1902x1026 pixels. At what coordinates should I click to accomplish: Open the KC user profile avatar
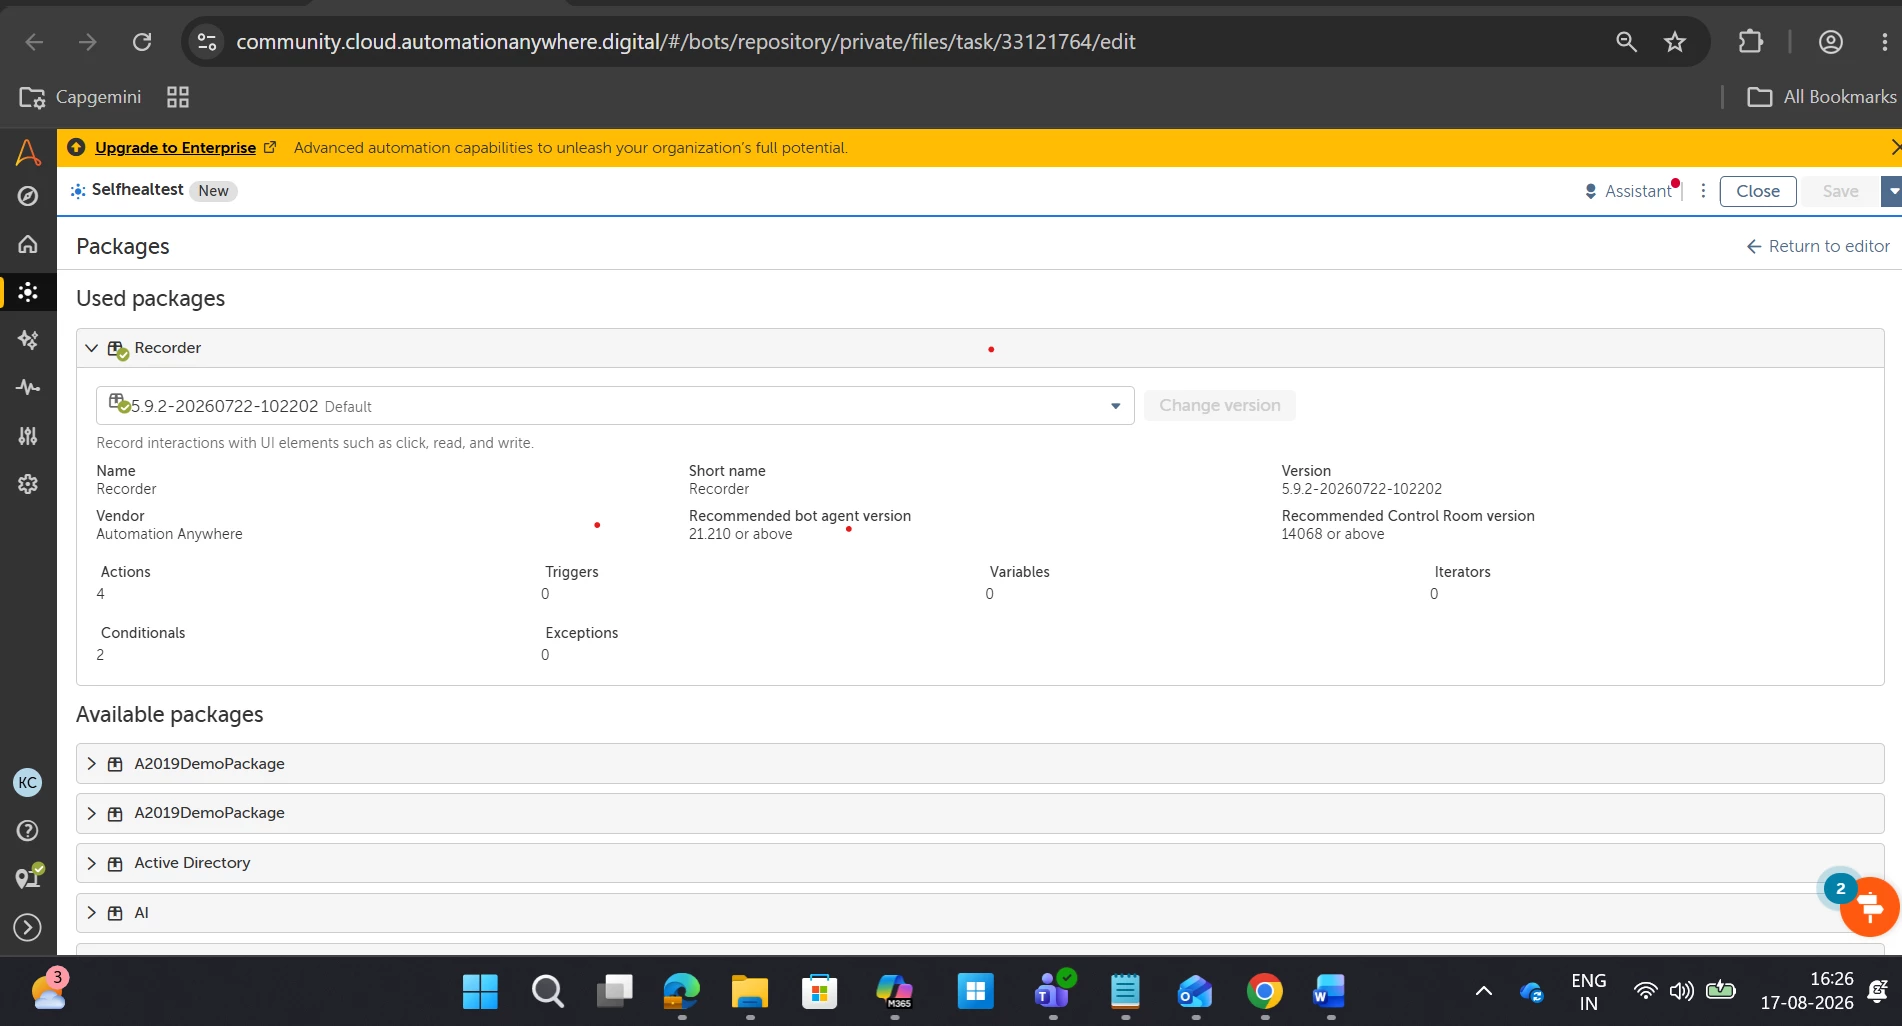28,783
